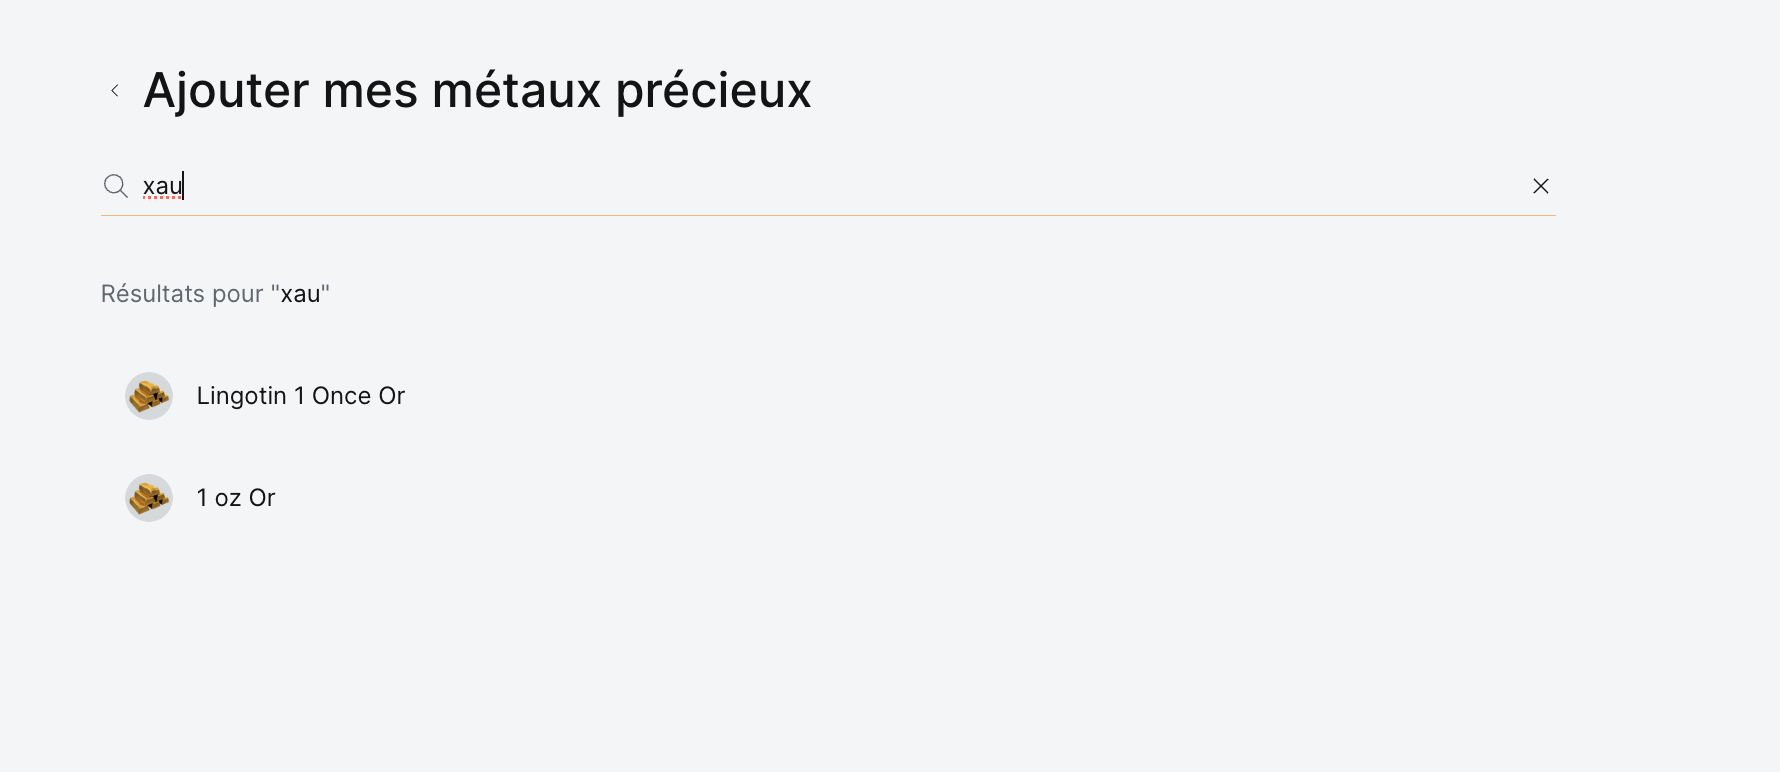Click gold bars icon beside Lingotin 1 Once Or
This screenshot has height=772, width=1780.
[149, 396]
